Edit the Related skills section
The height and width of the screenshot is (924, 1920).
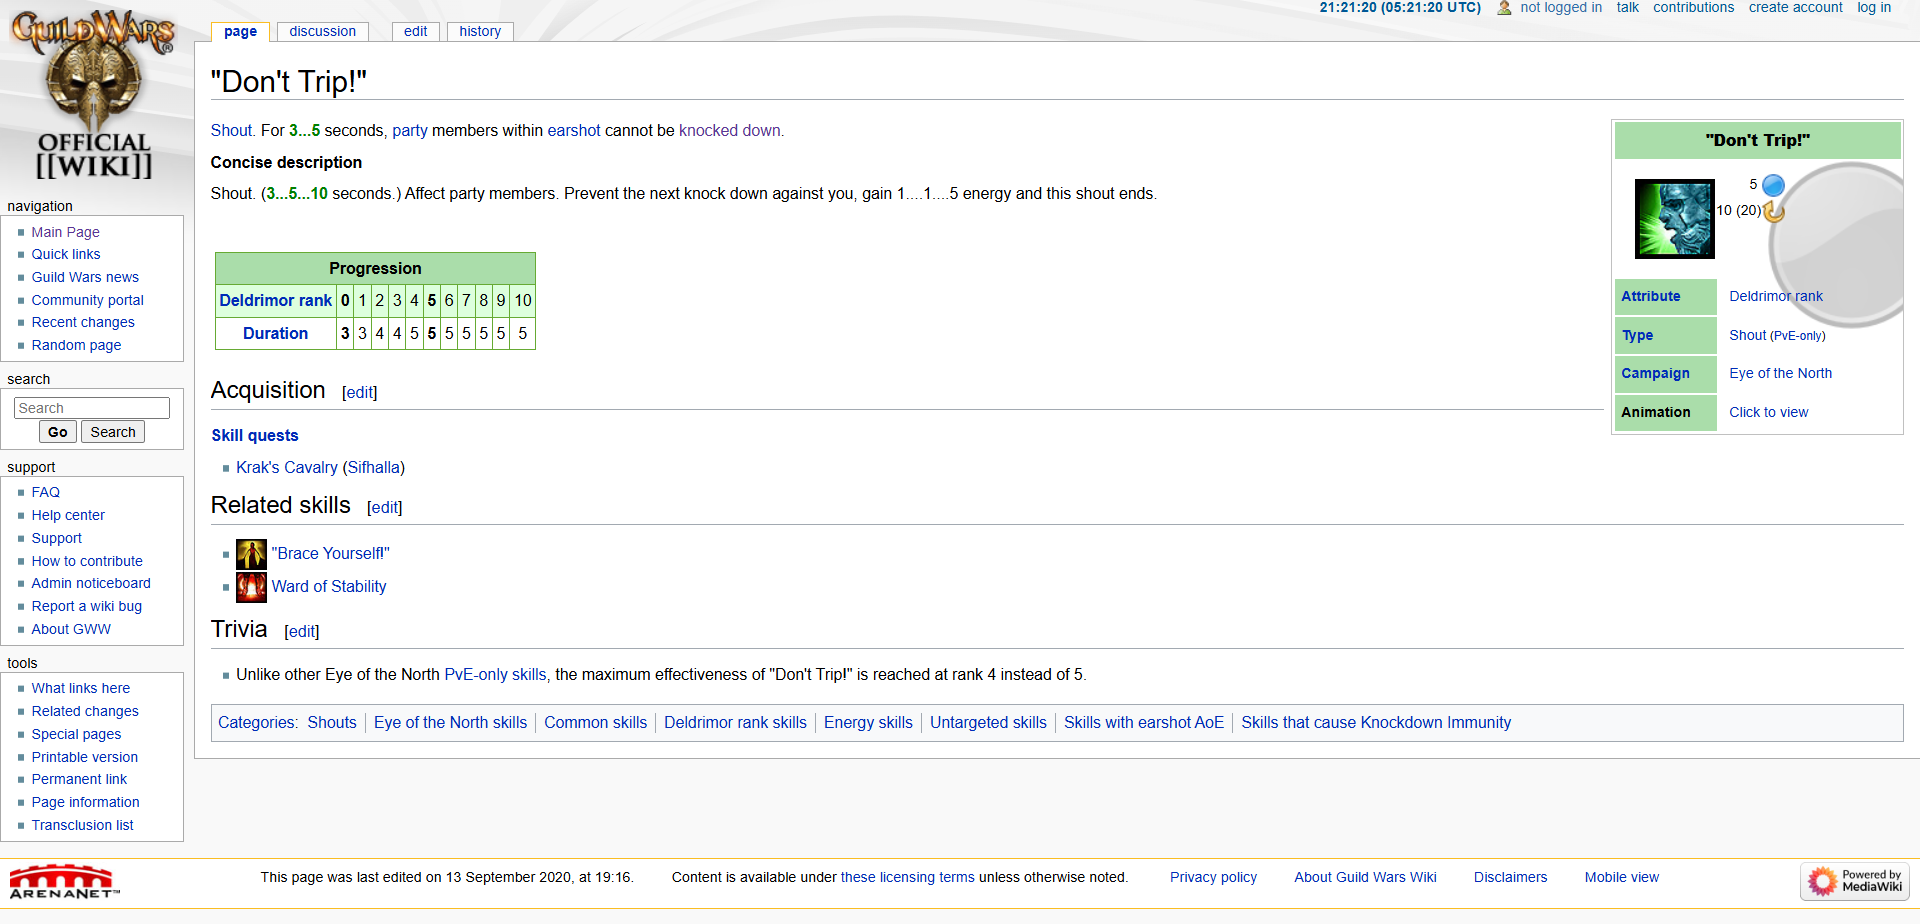tap(385, 507)
